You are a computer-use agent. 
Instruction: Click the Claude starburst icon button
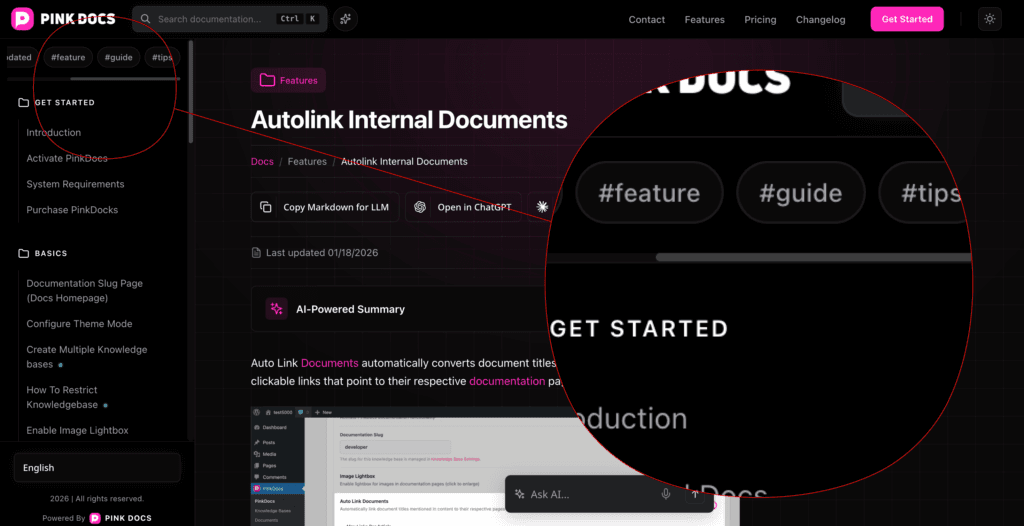click(542, 207)
